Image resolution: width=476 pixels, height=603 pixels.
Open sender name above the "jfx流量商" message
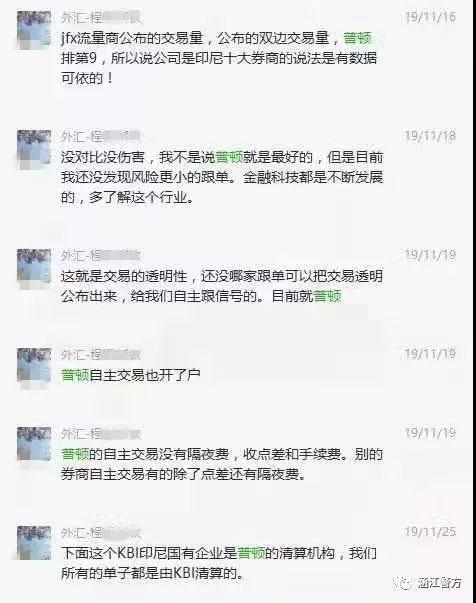click(x=101, y=17)
